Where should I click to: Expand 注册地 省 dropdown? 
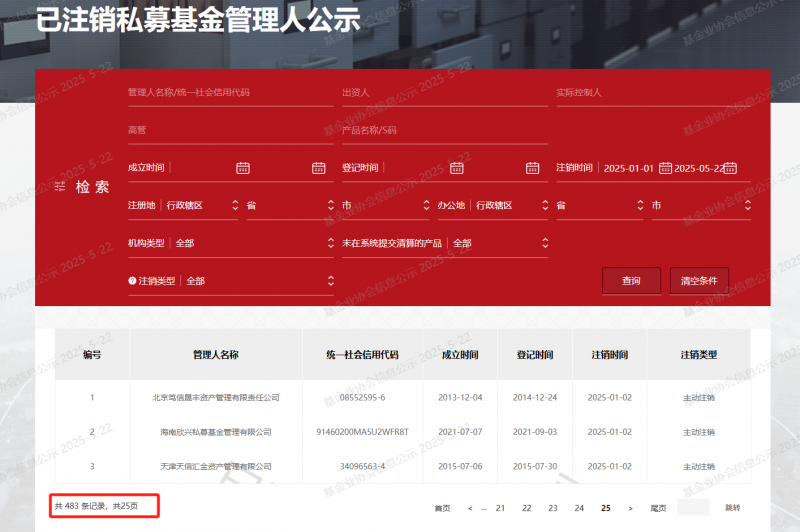coord(290,205)
